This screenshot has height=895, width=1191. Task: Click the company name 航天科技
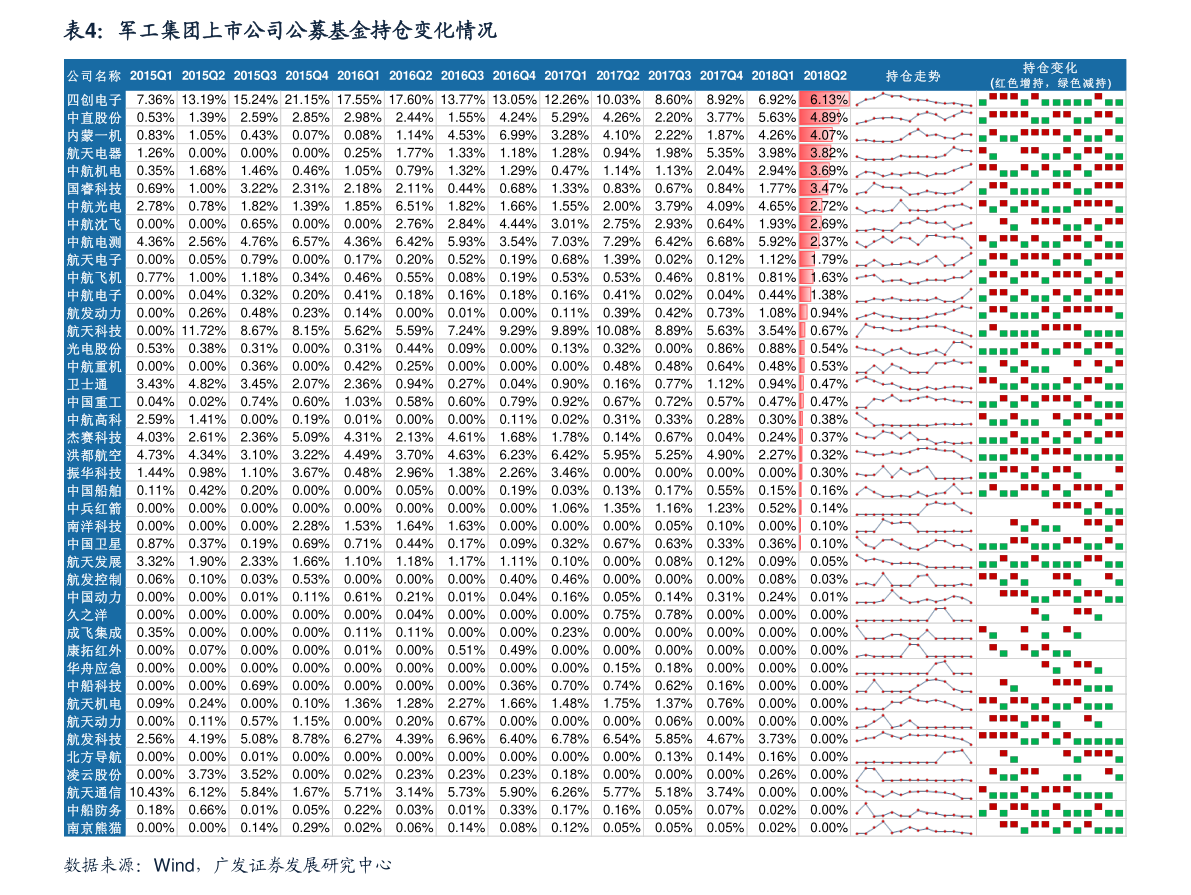click(x=93, y=331)
